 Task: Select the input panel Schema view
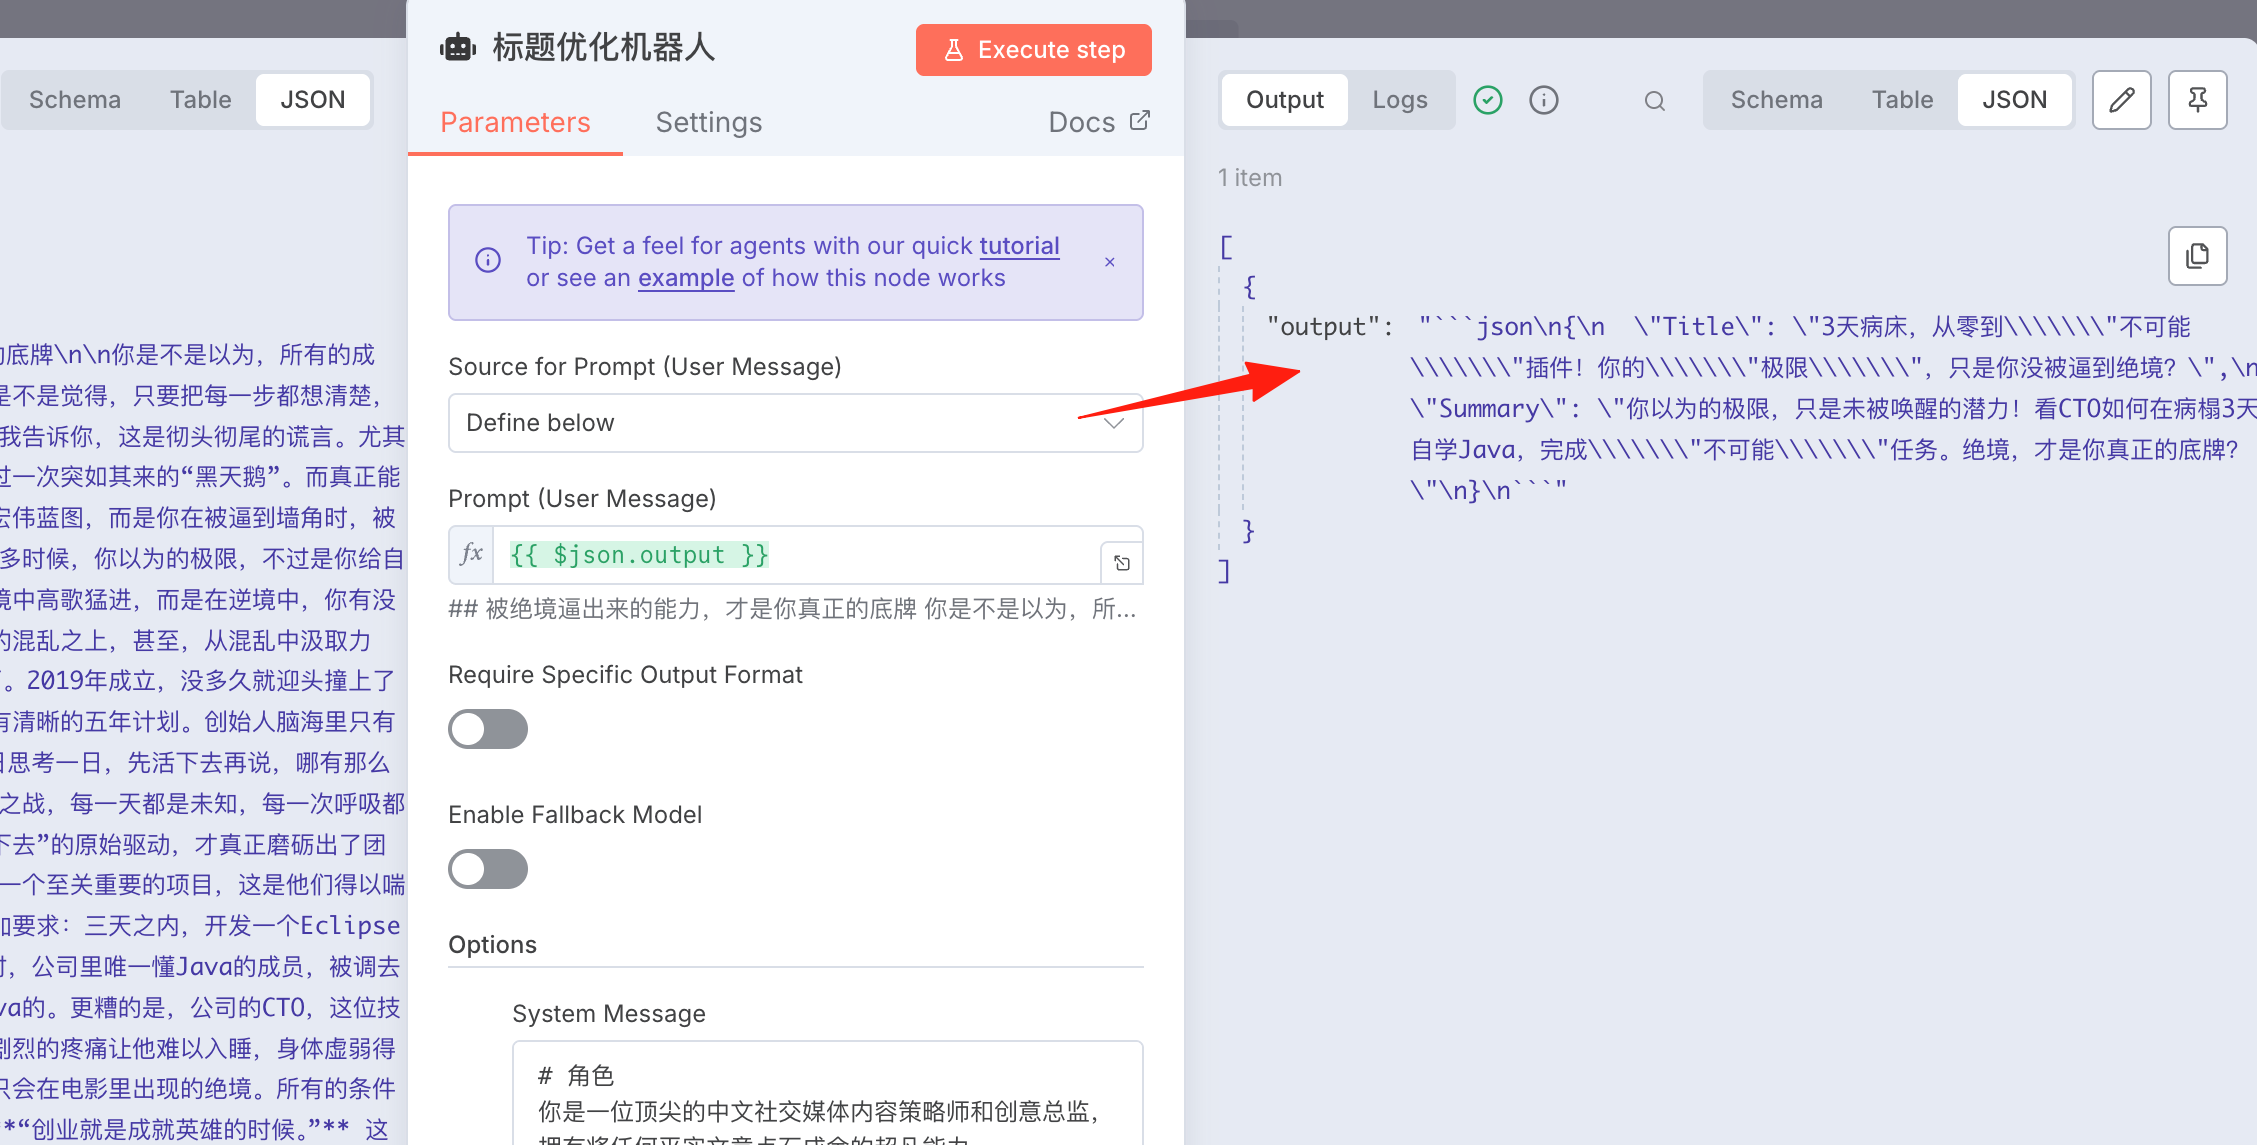(x=75, y=100)
